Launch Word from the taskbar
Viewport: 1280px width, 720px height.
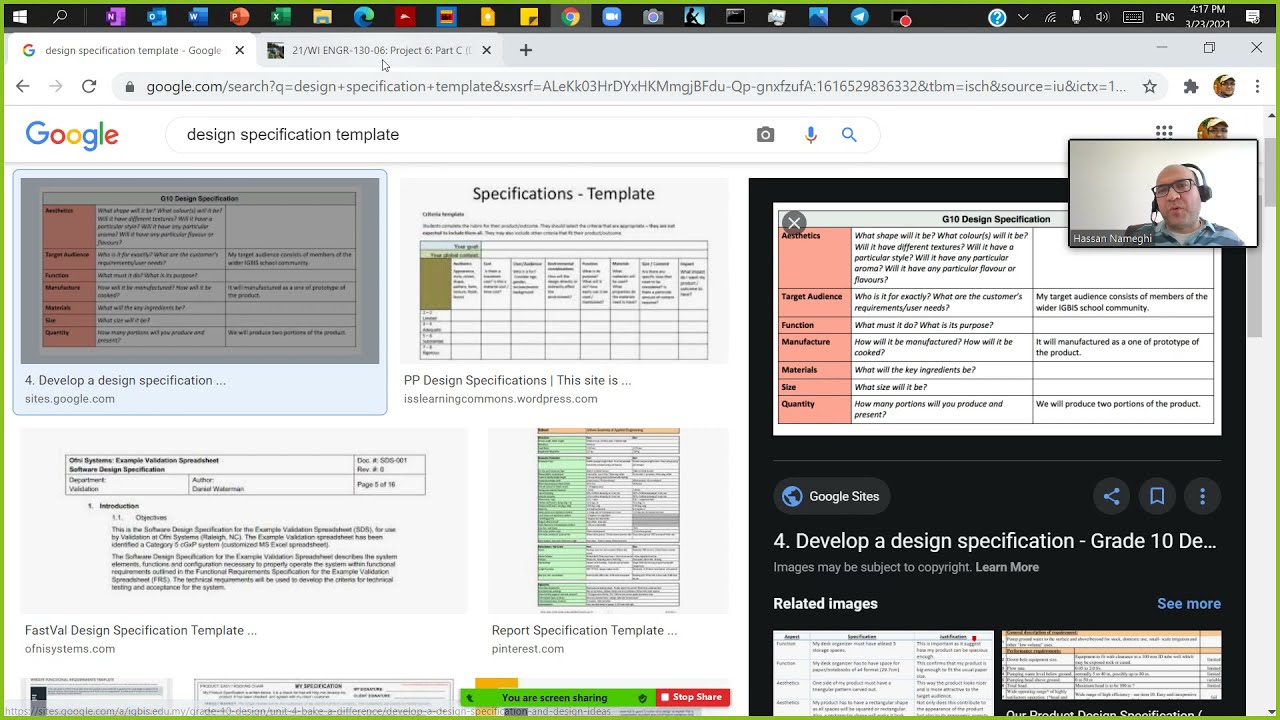(x=198, y=17)
